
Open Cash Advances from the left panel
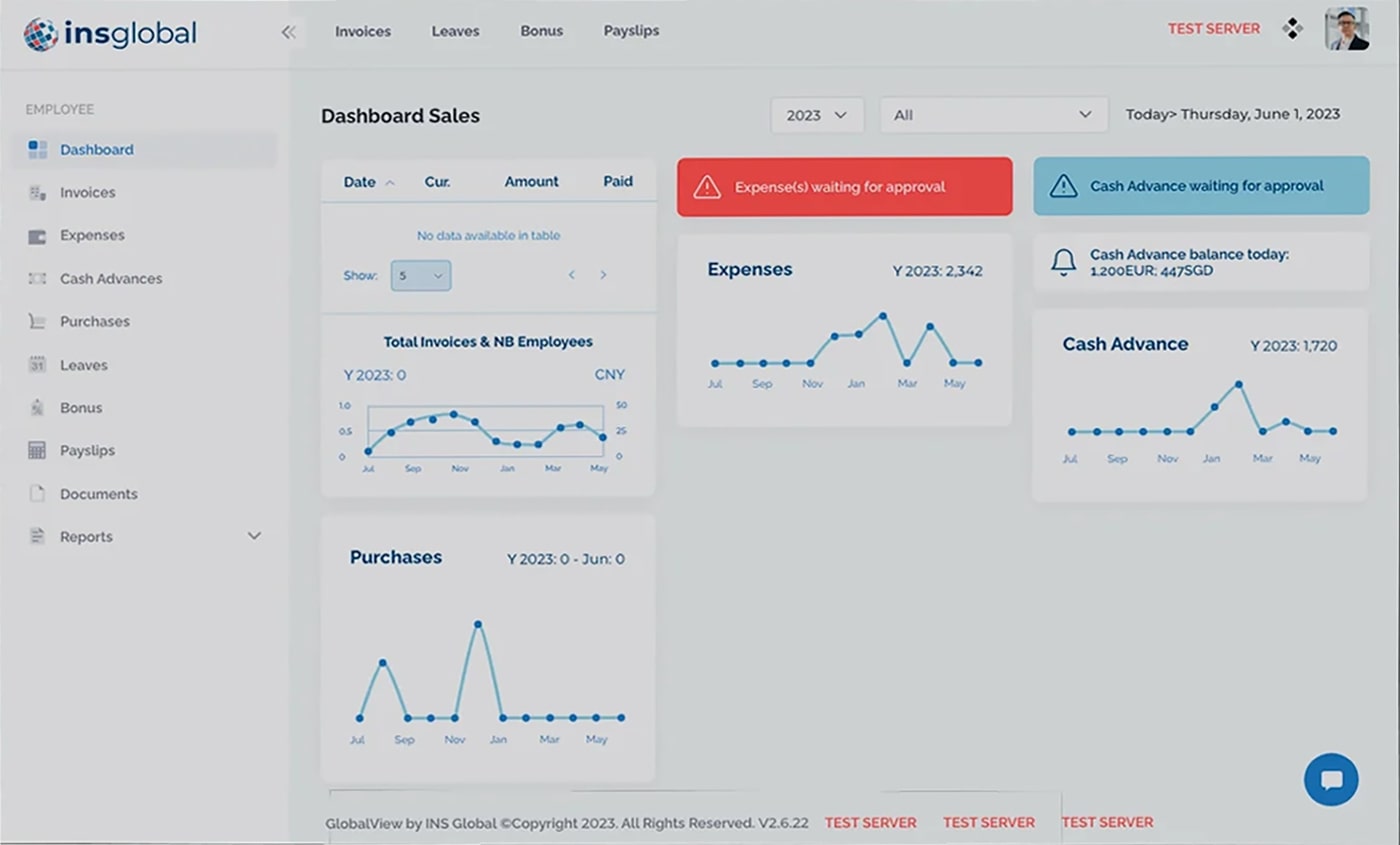36,278
